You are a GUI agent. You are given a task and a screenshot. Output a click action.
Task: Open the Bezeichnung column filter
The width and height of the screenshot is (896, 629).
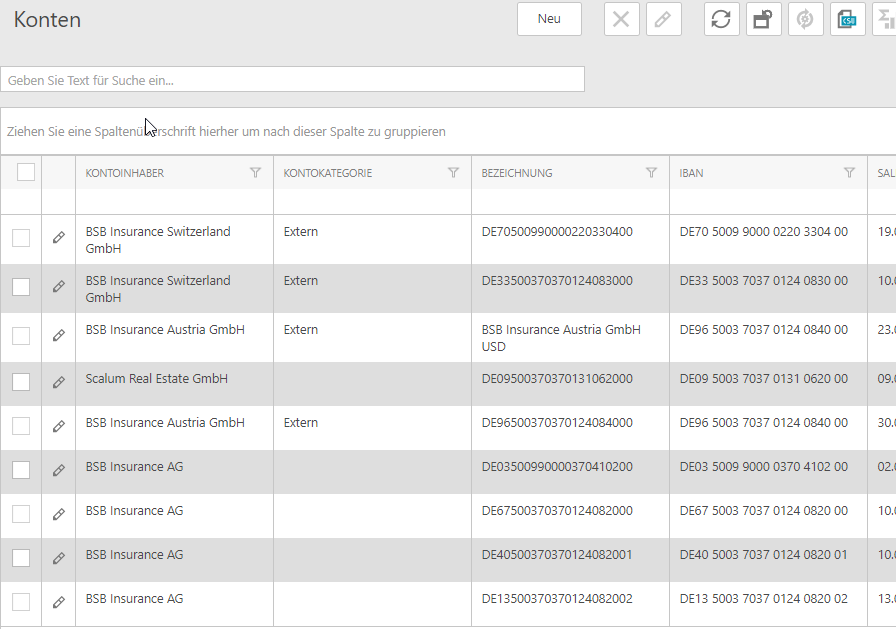651,173
